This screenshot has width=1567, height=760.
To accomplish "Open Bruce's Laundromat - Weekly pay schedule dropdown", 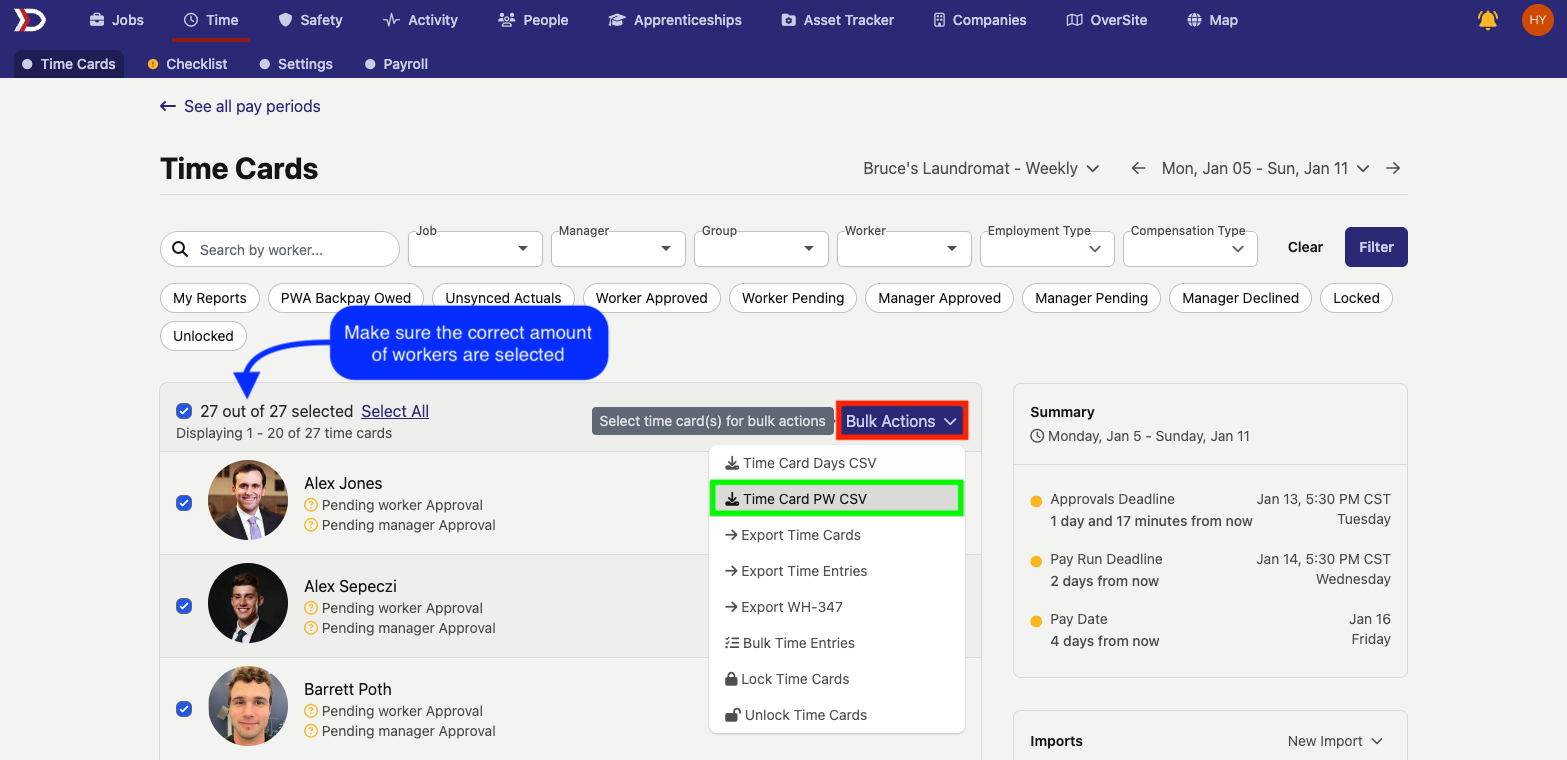I will tap(981, 169).
